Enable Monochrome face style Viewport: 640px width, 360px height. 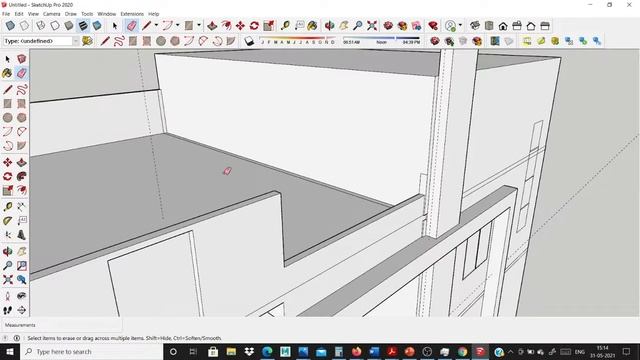point(97,26)
